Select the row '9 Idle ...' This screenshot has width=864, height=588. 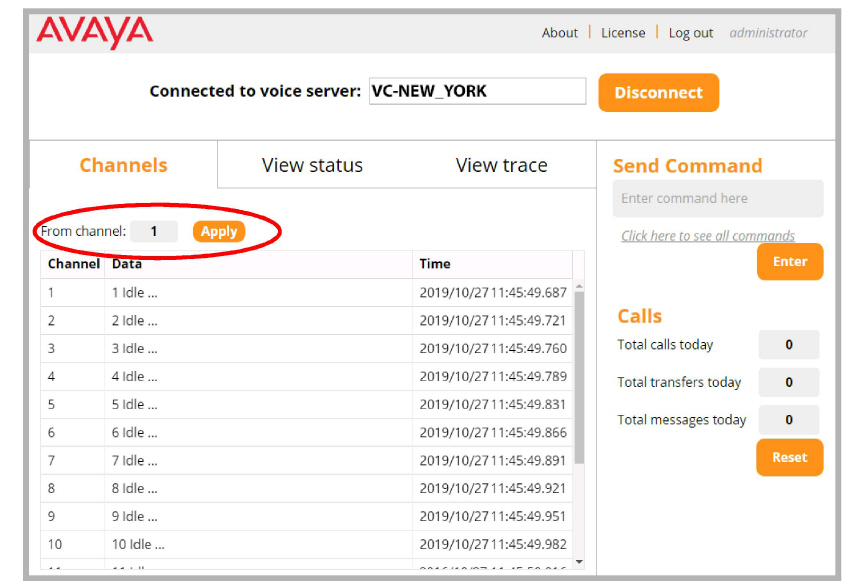coord(306,516)
